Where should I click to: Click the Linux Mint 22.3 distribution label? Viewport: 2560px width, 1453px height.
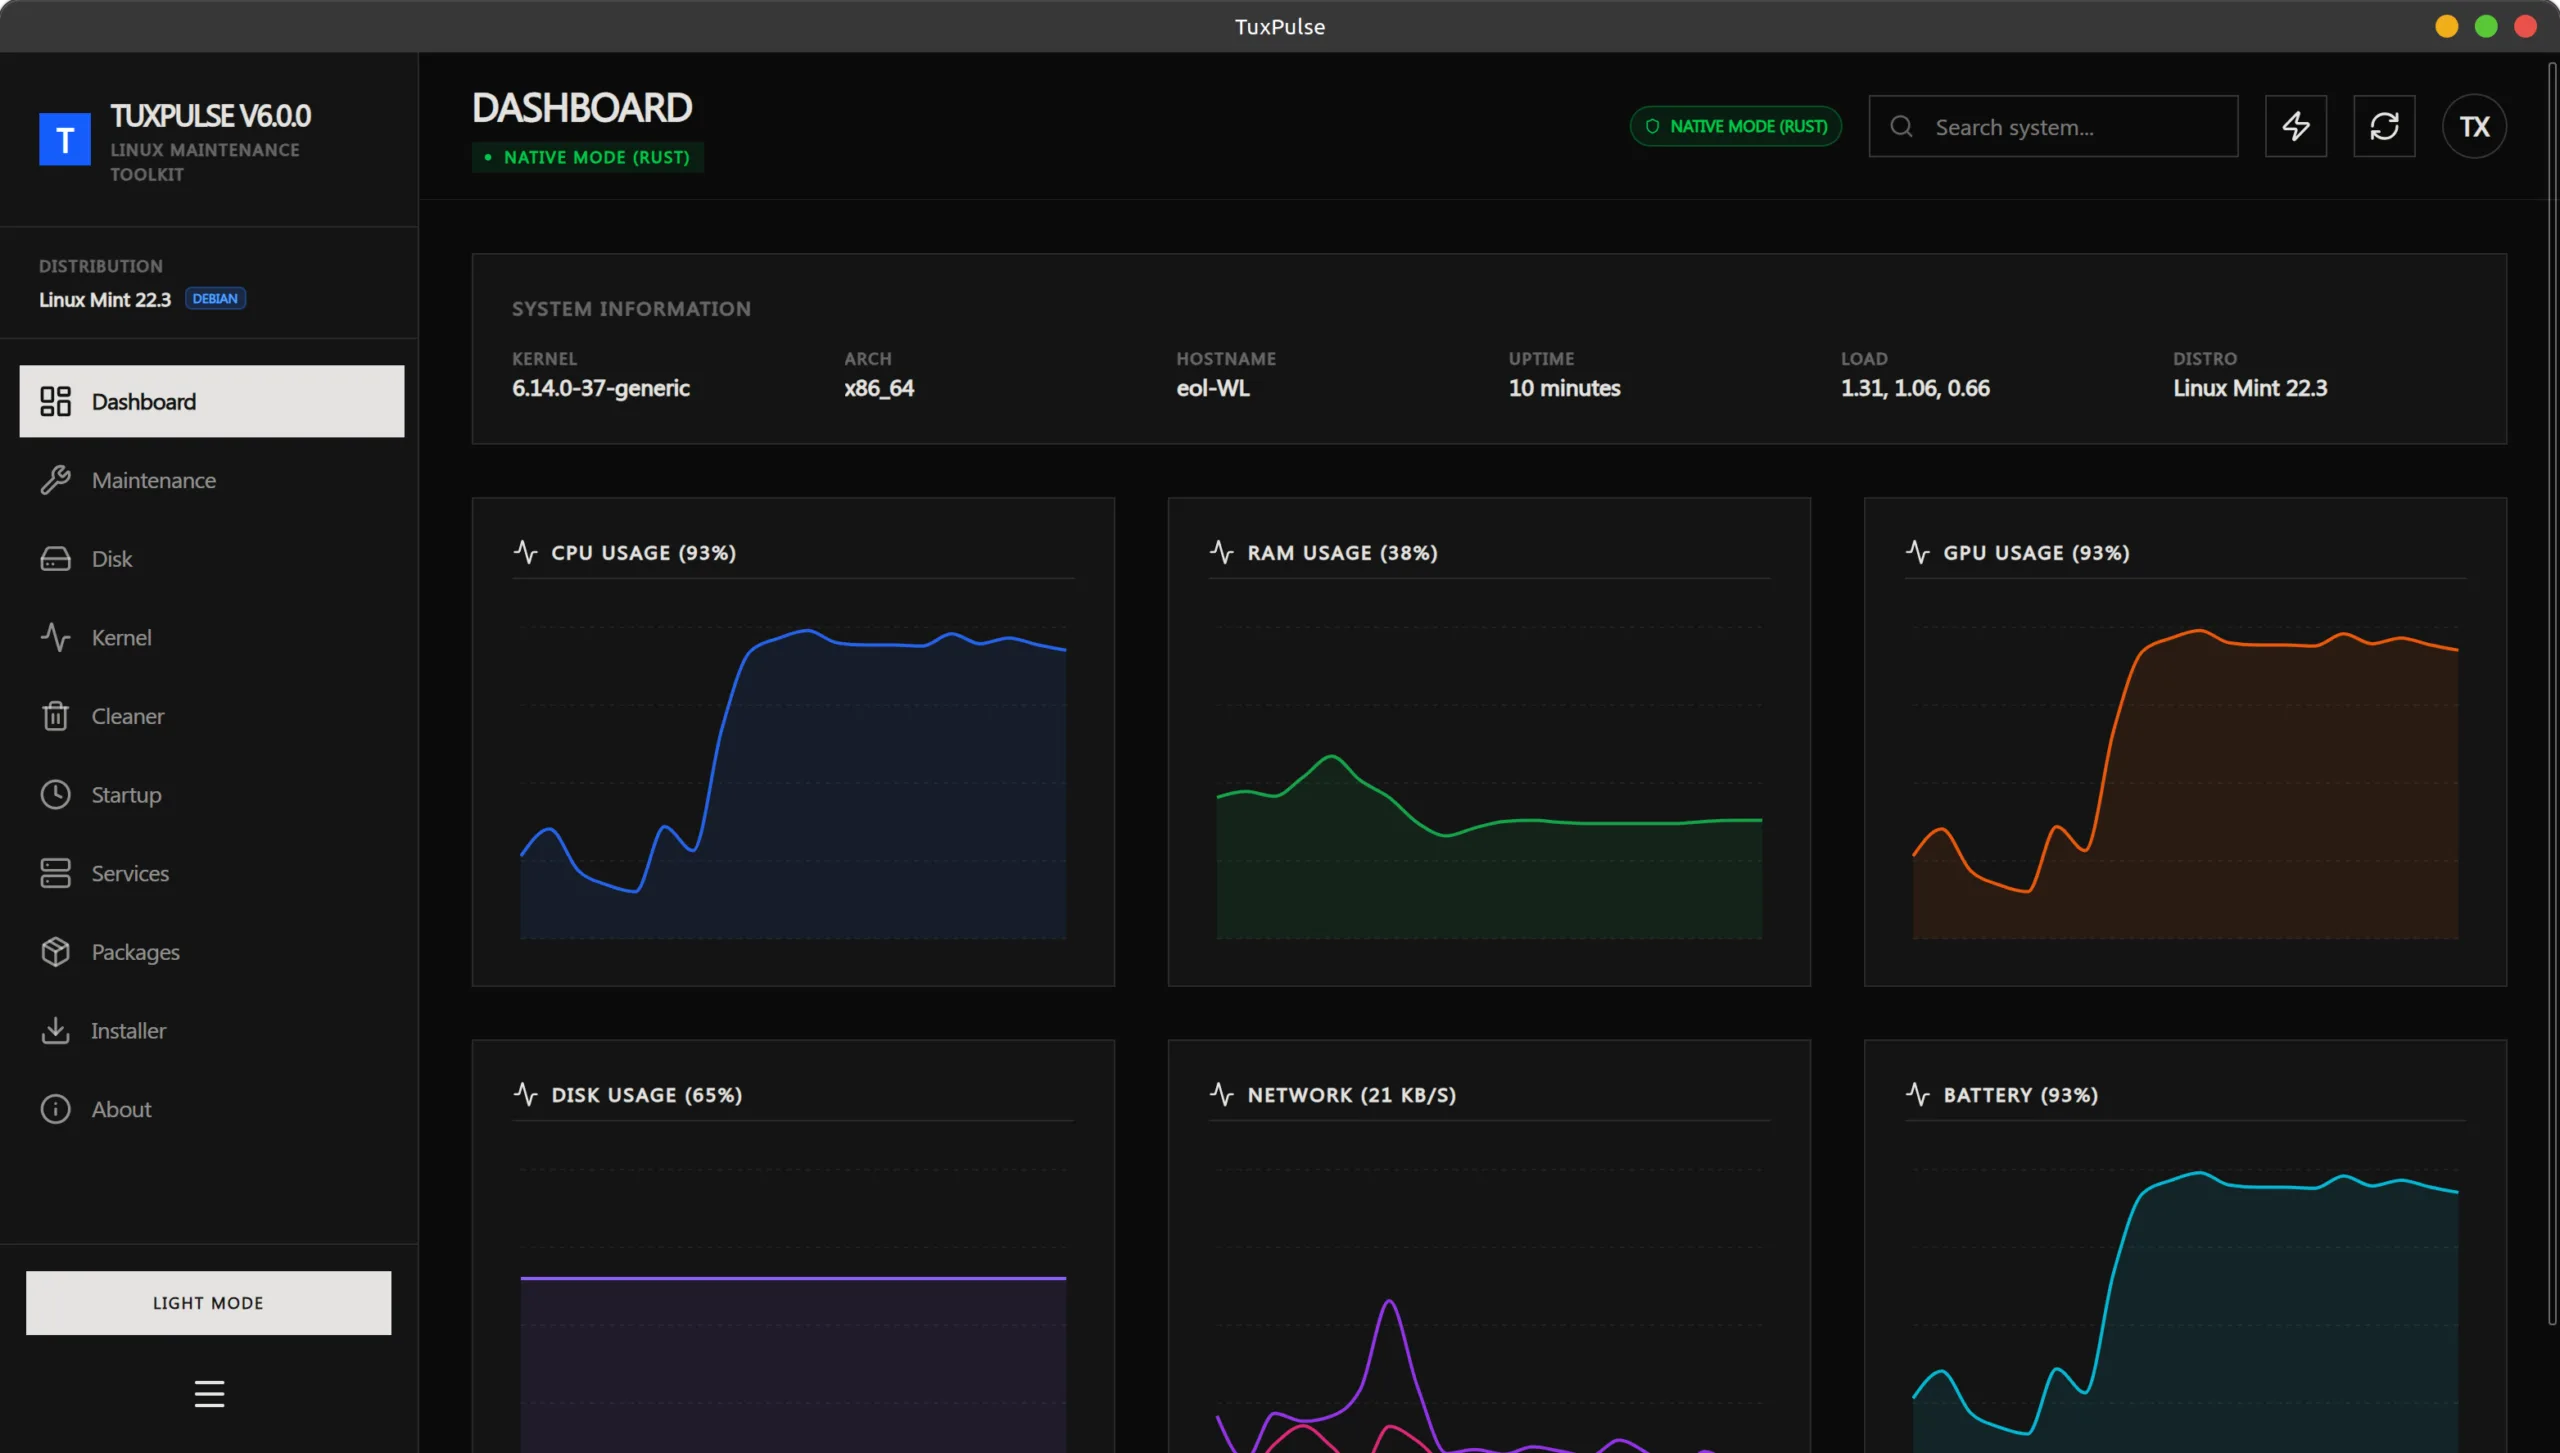pos(104,299)
